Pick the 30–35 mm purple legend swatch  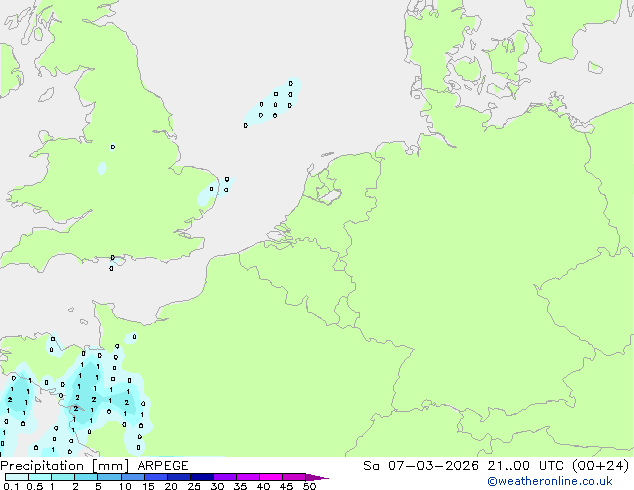[224, 477]
